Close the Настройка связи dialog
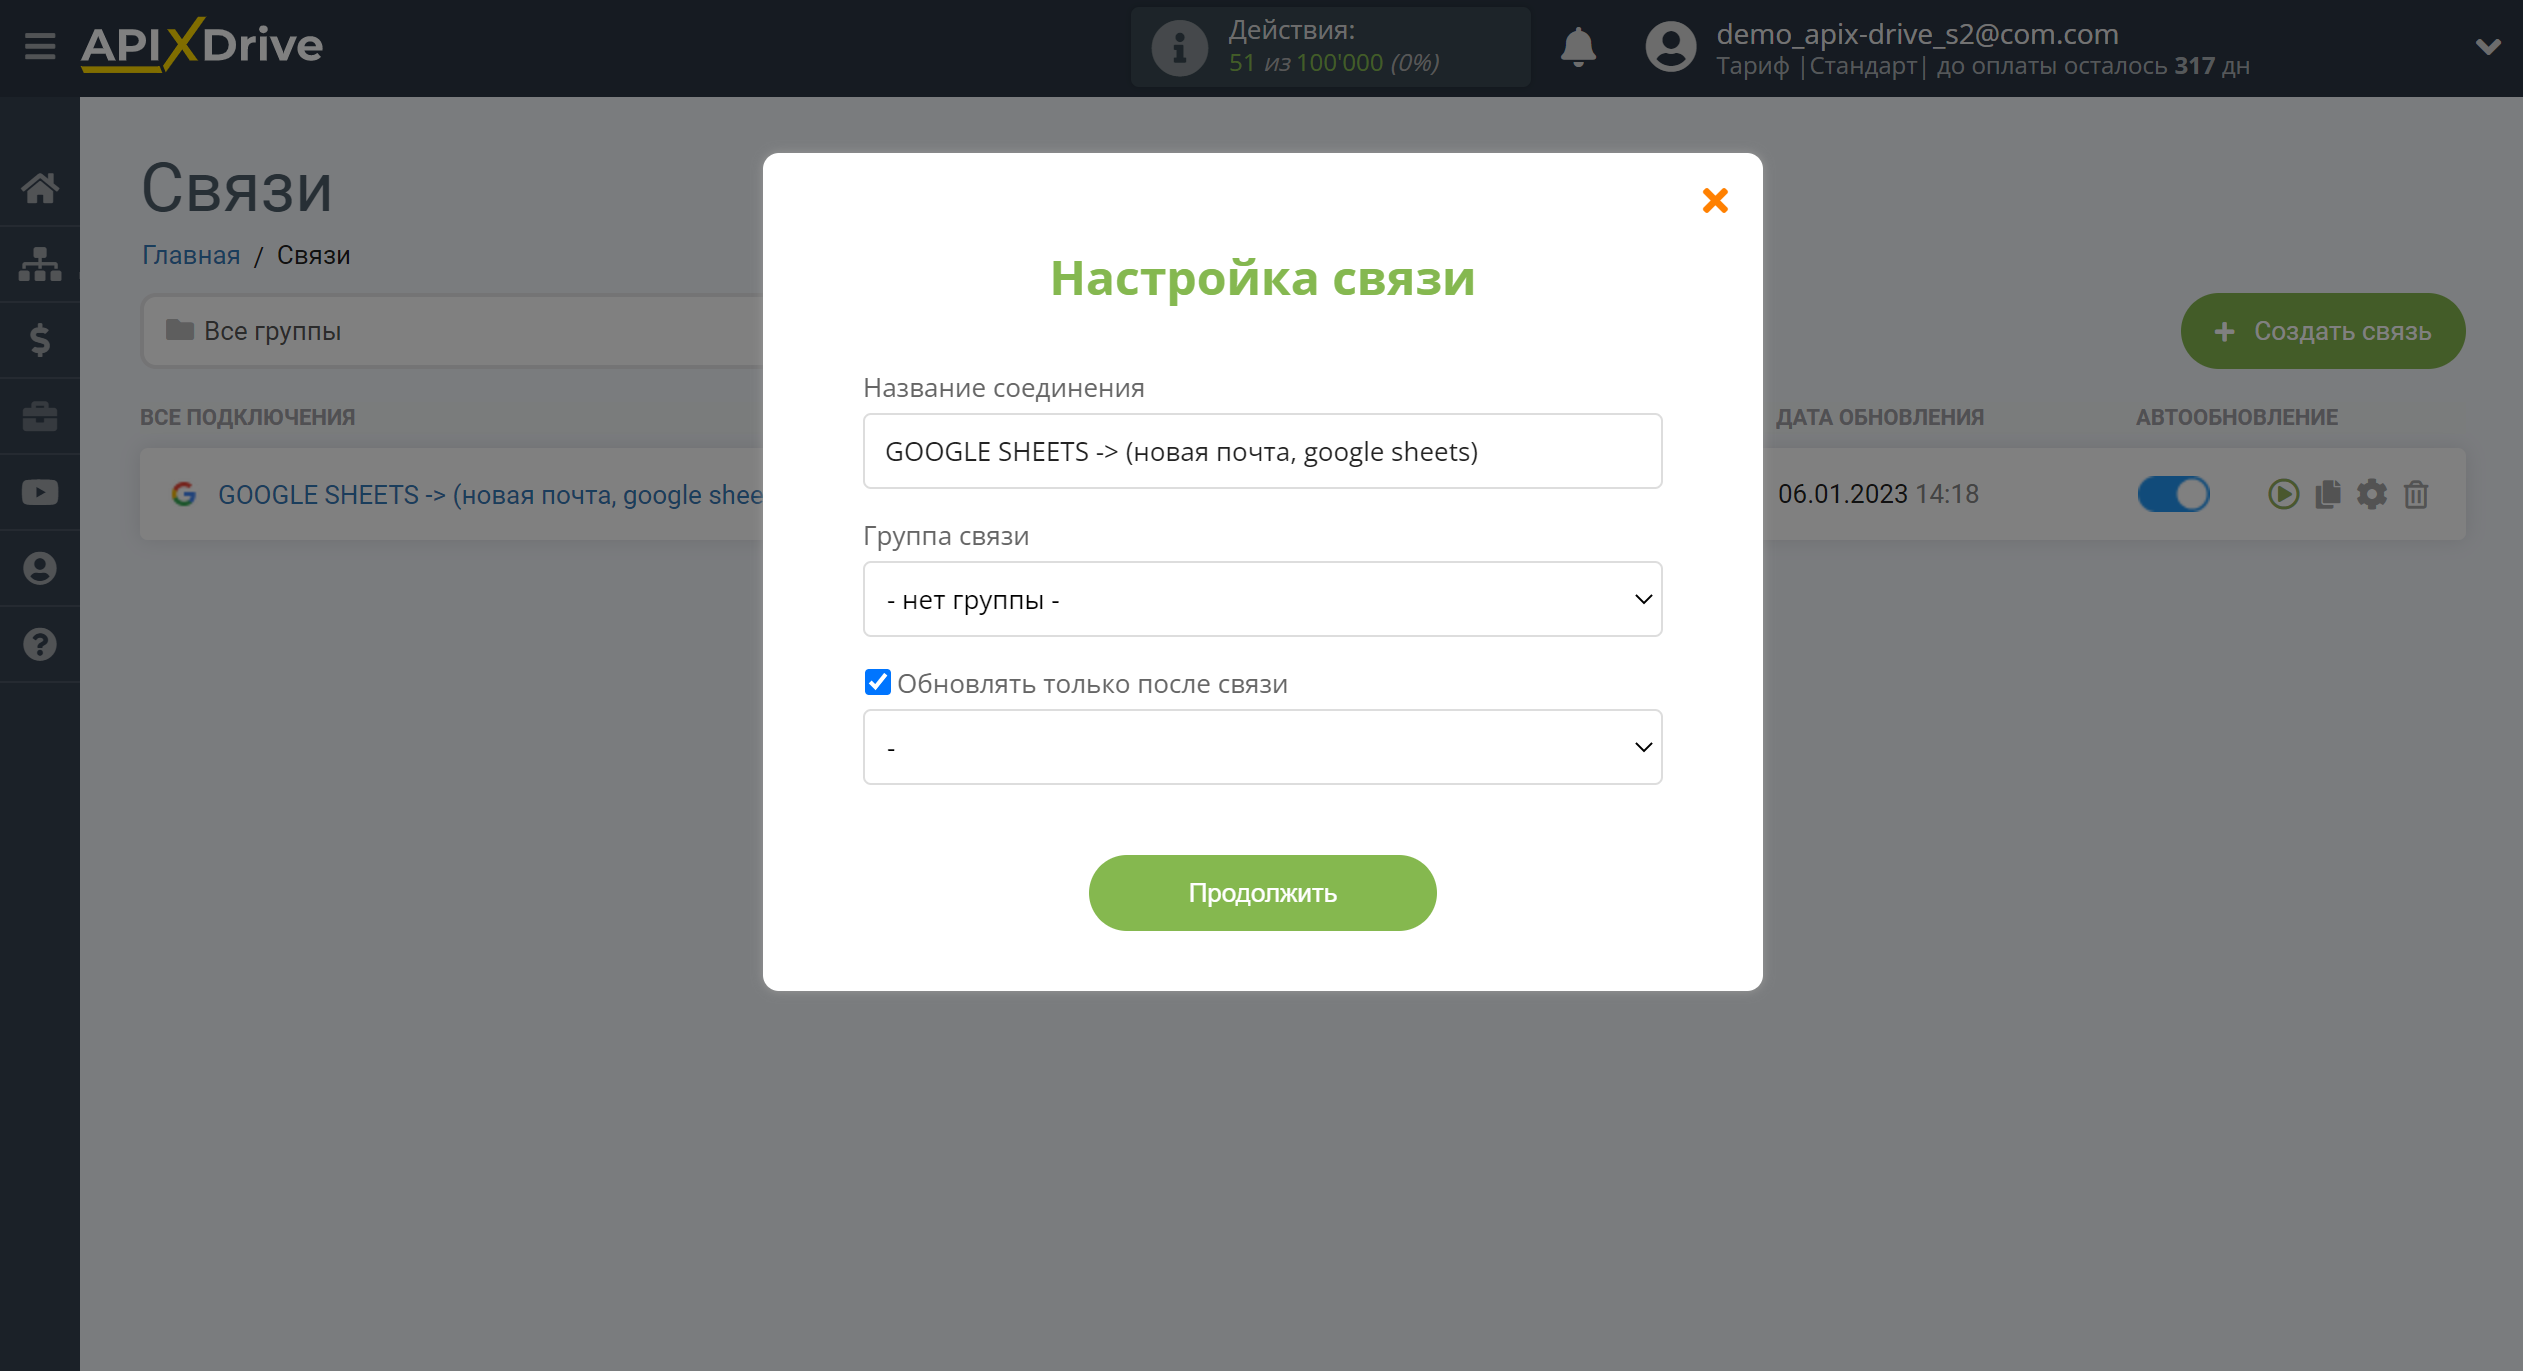 tap(1715, 200)
